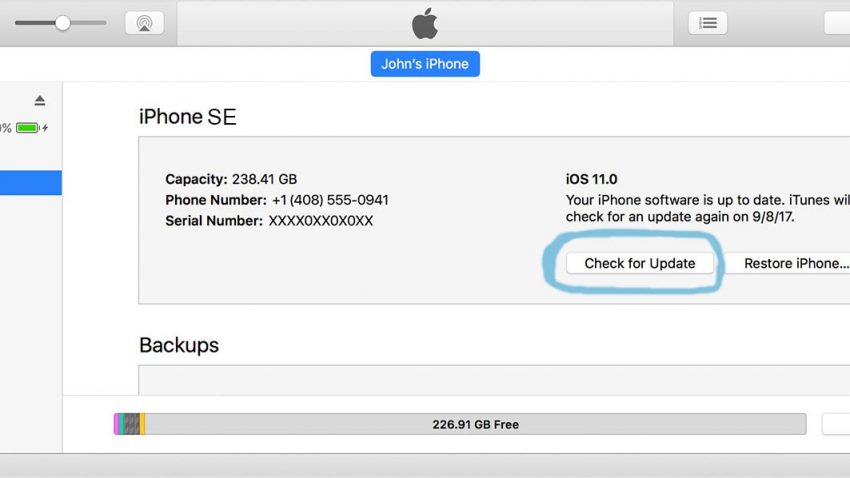Click the gray striped storage segment
This screenshot has width=850, height=478.
(x=132, y=424)
